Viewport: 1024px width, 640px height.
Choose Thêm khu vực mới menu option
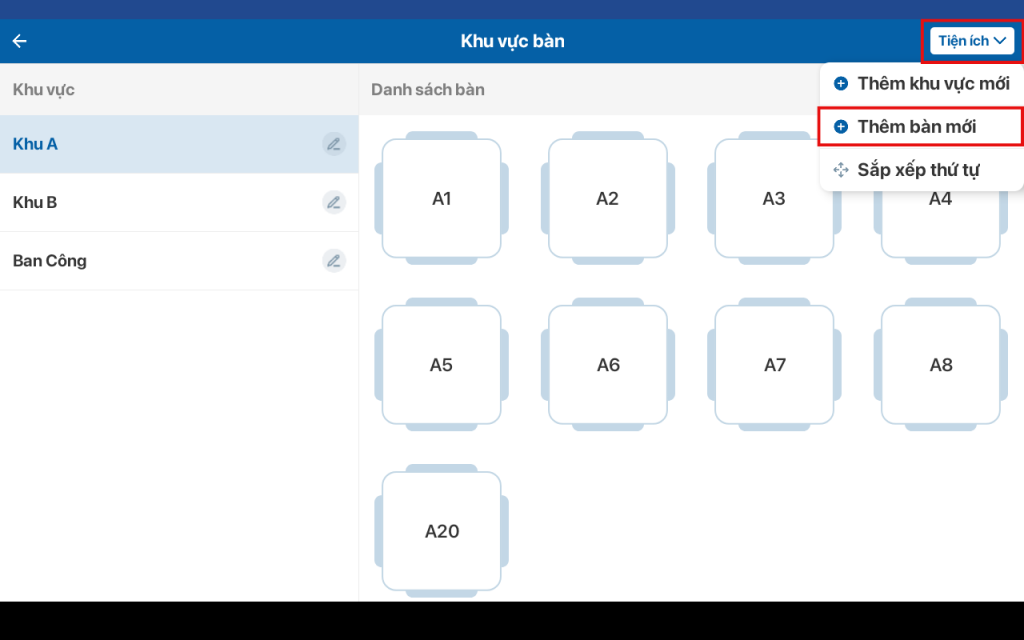(932, 84)
